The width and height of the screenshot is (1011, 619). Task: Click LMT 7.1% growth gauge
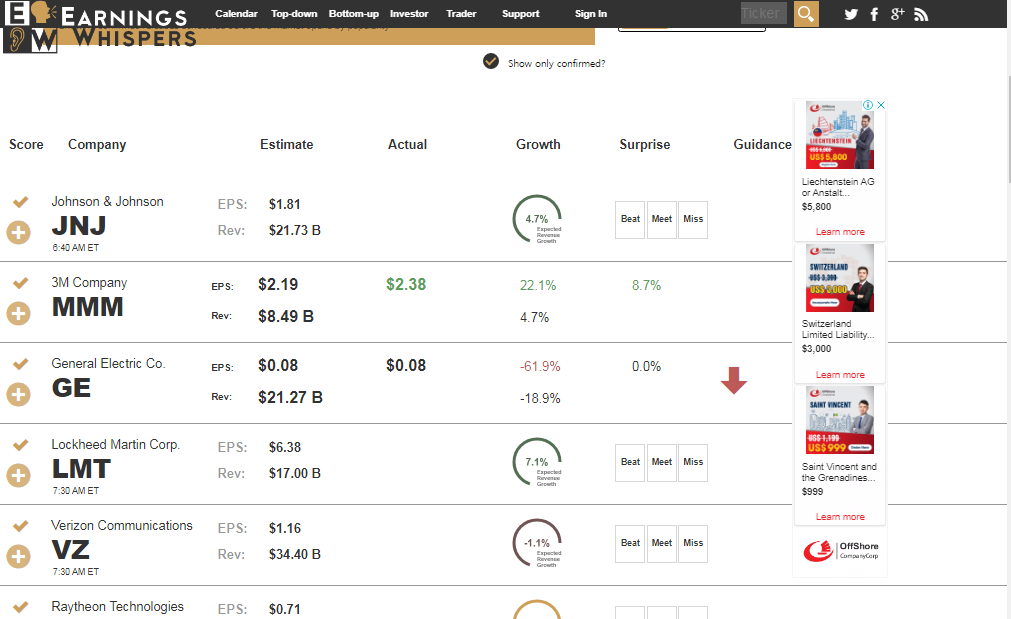pyautogui.click(x=537, y=462)
